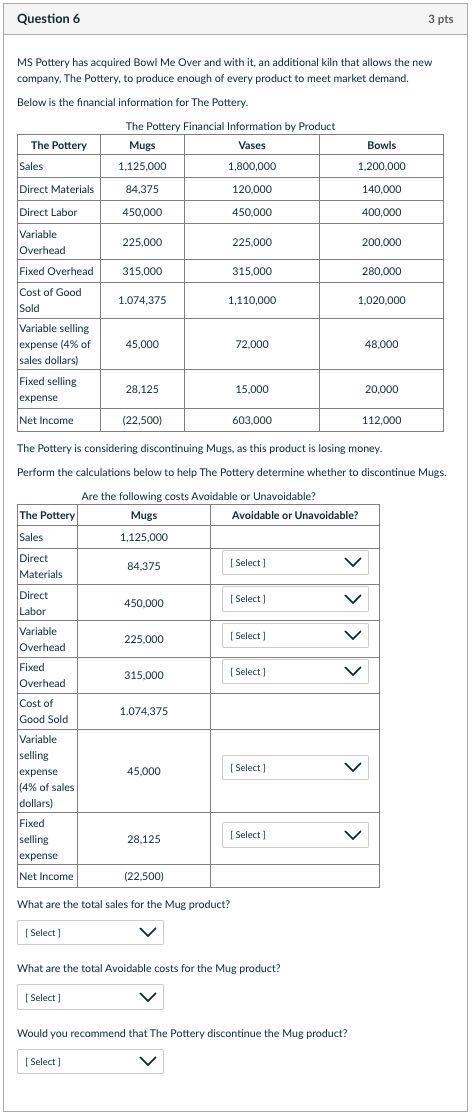
Task: Click chevron arrow in total sales select
Action: tap(148, 933)
